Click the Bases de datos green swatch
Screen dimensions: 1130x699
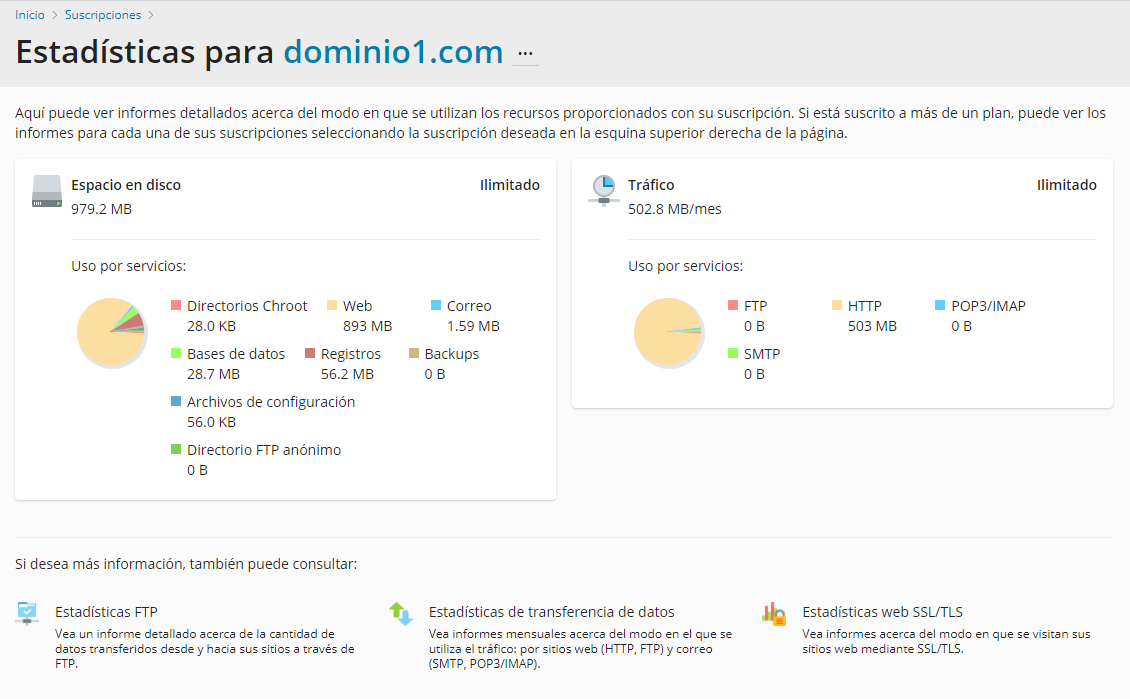click(176, 353)
